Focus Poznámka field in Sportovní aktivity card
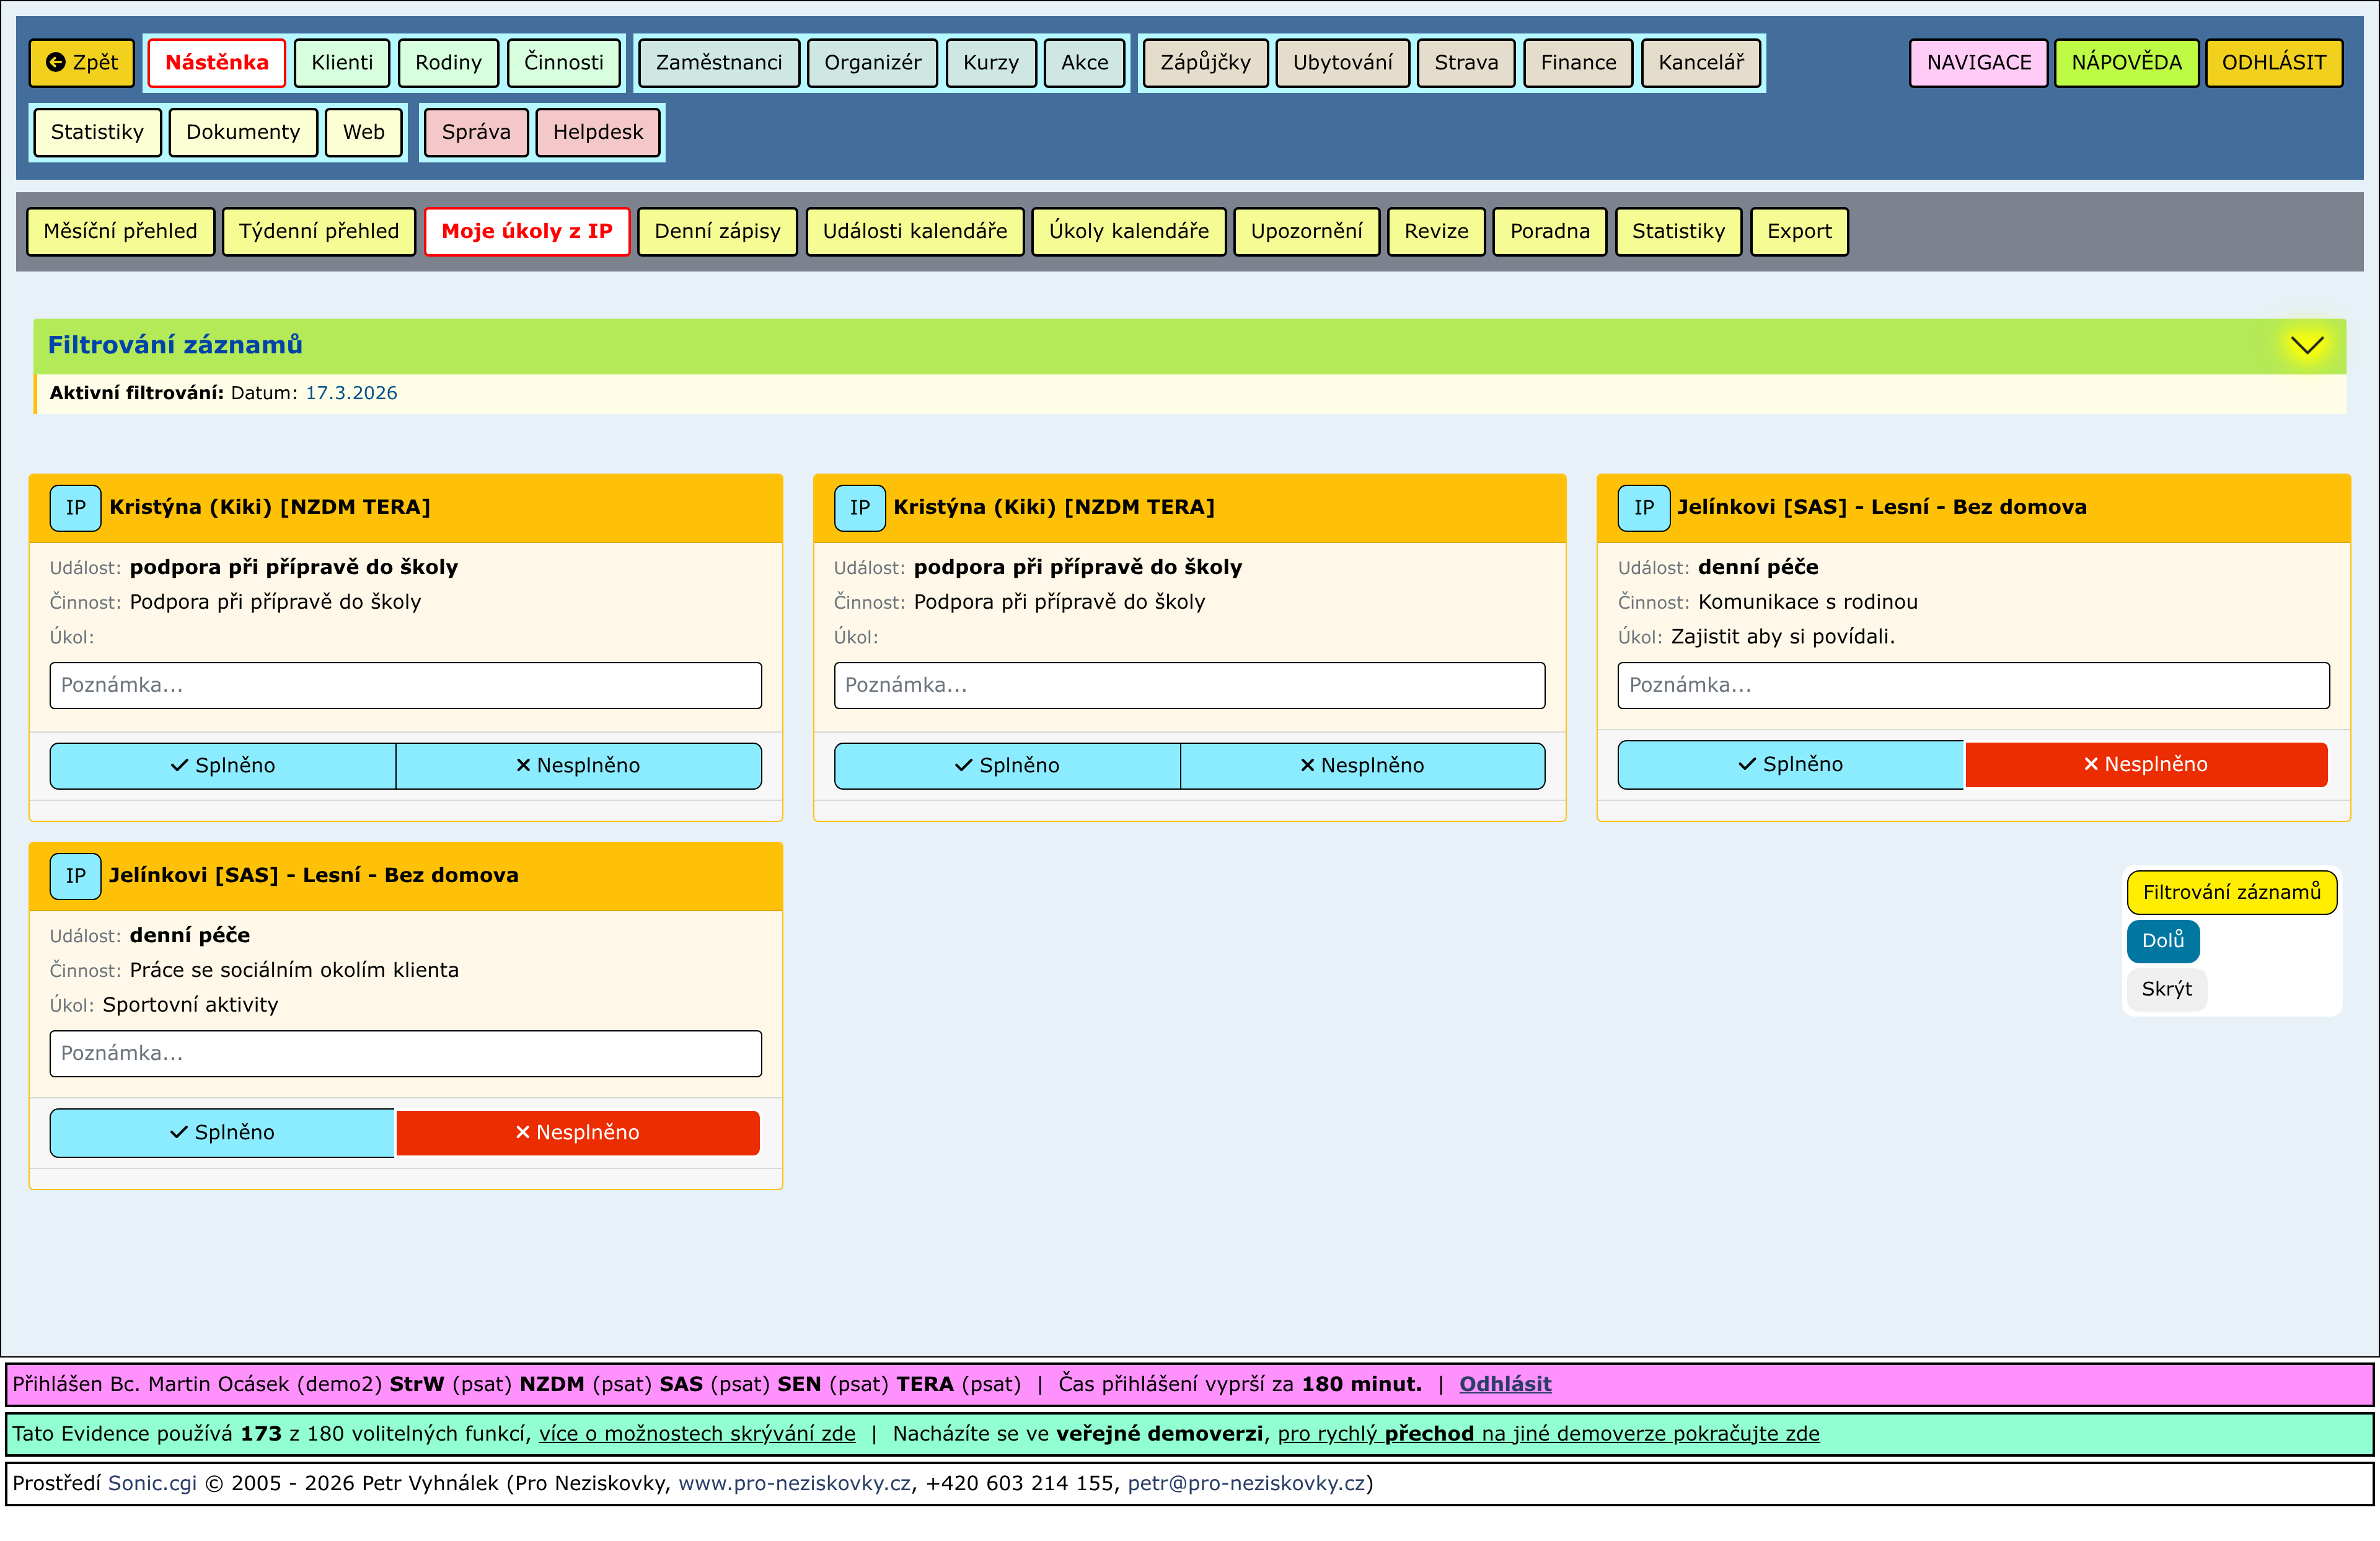This screenshot has width=2380, height=1541. 405,1053
